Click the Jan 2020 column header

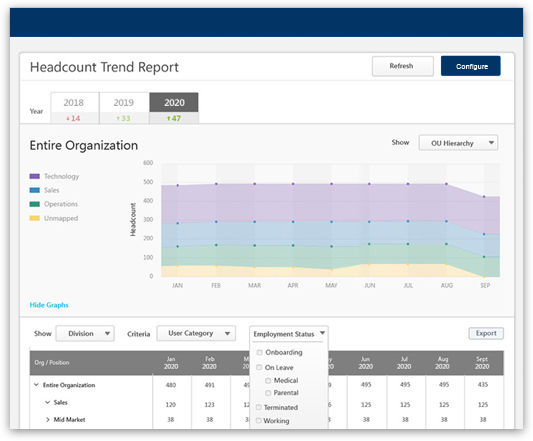(x=171, y=363)
